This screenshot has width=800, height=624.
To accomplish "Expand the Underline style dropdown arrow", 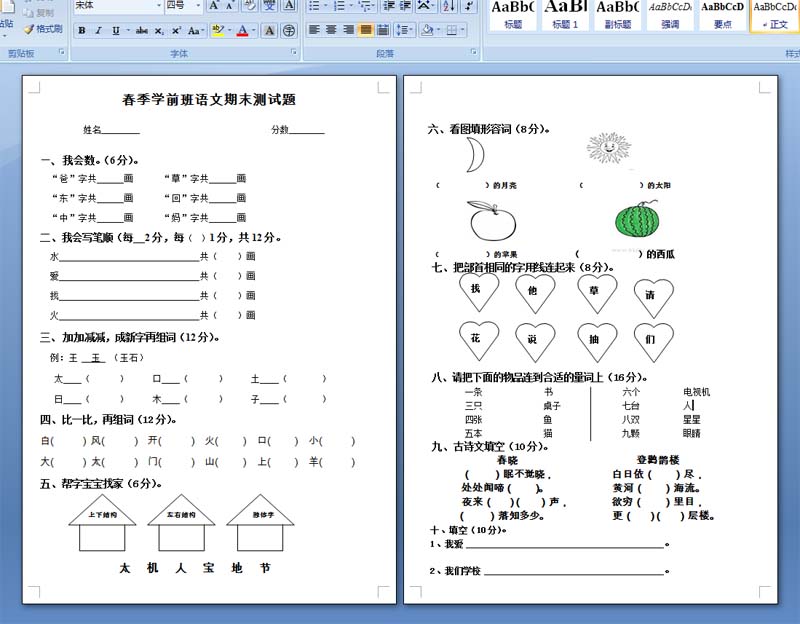I will pyautogui.click(x=127, y=31).
